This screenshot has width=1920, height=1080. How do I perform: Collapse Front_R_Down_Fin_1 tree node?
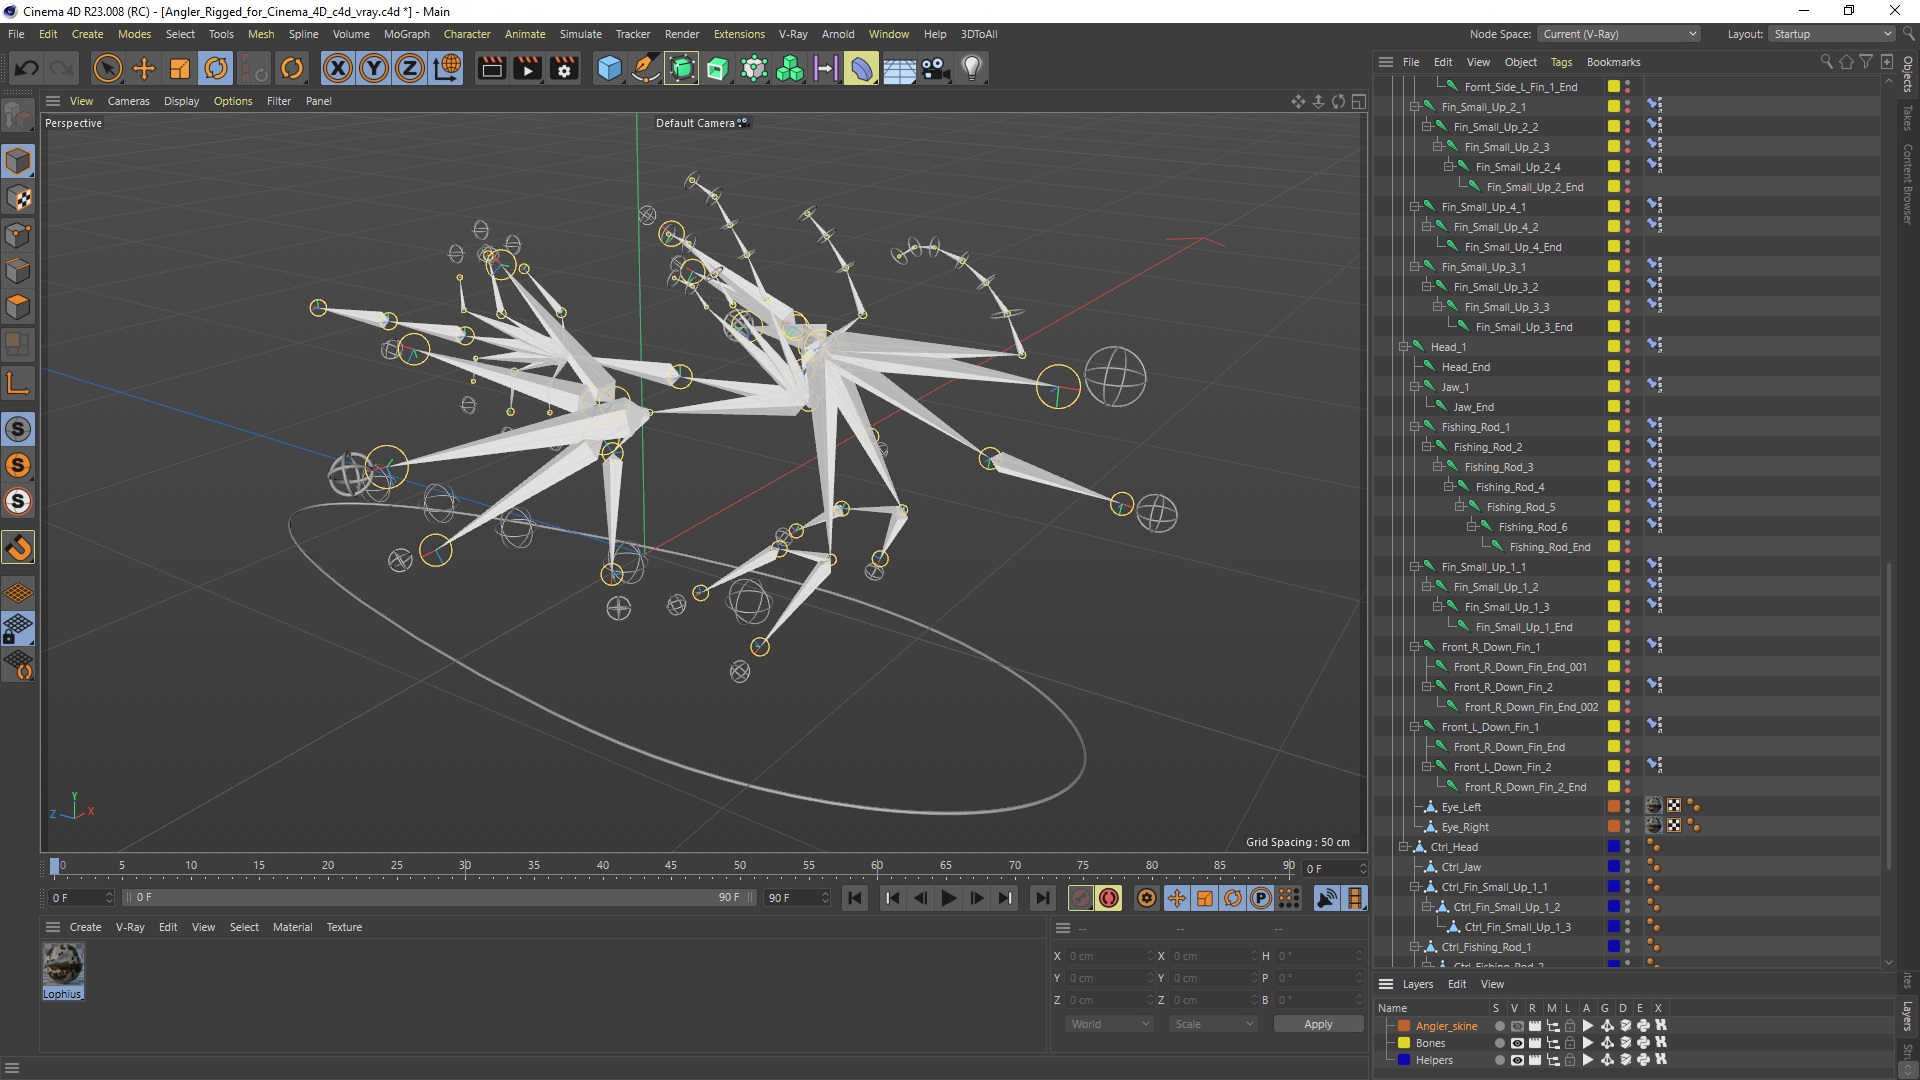[1415, 647]
